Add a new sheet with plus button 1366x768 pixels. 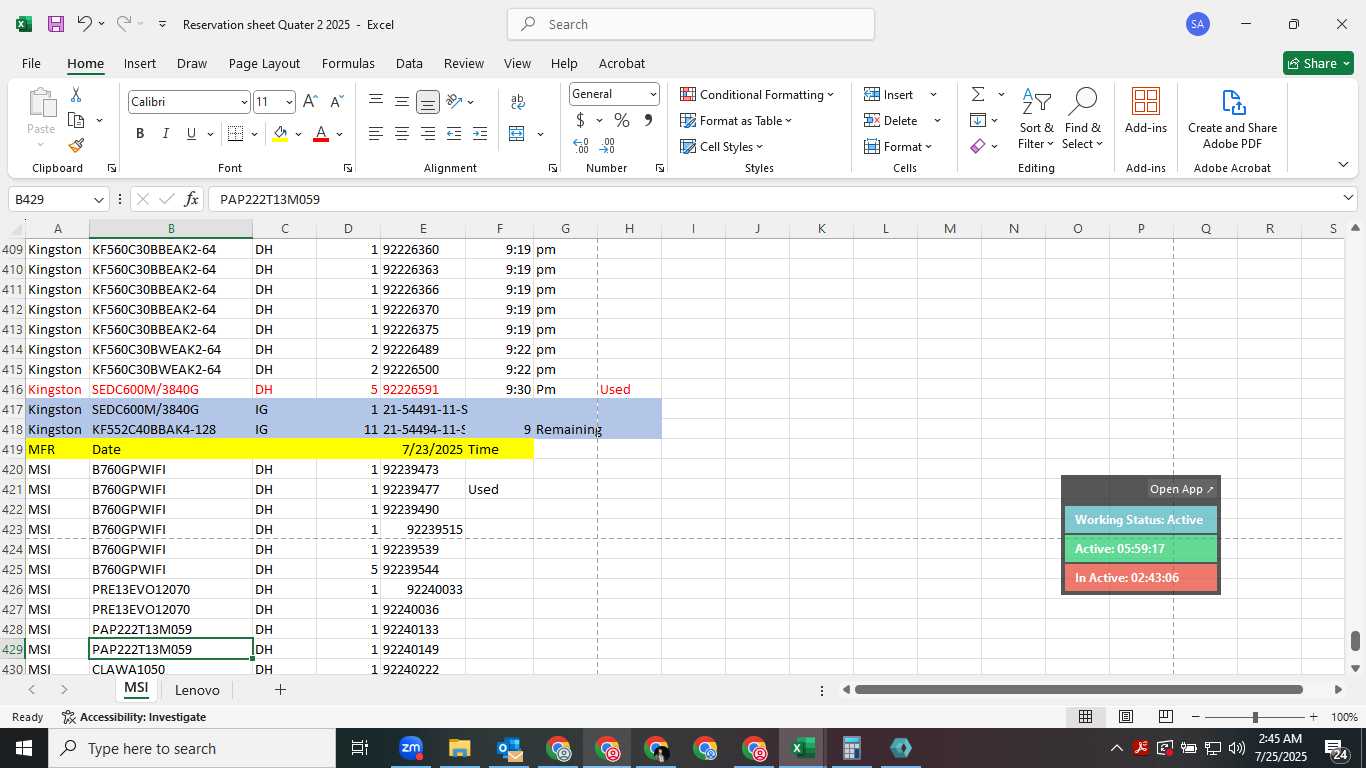[280, 690]
